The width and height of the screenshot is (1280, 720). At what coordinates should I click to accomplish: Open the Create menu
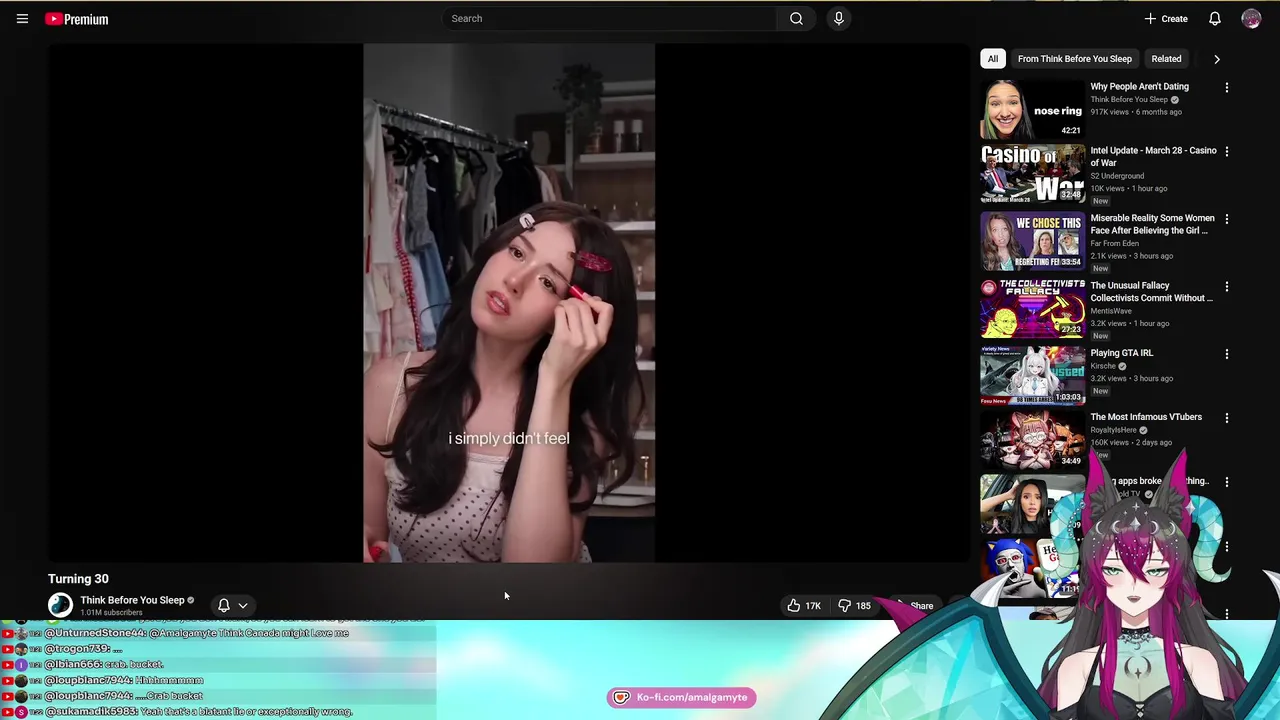(1166, 19)
